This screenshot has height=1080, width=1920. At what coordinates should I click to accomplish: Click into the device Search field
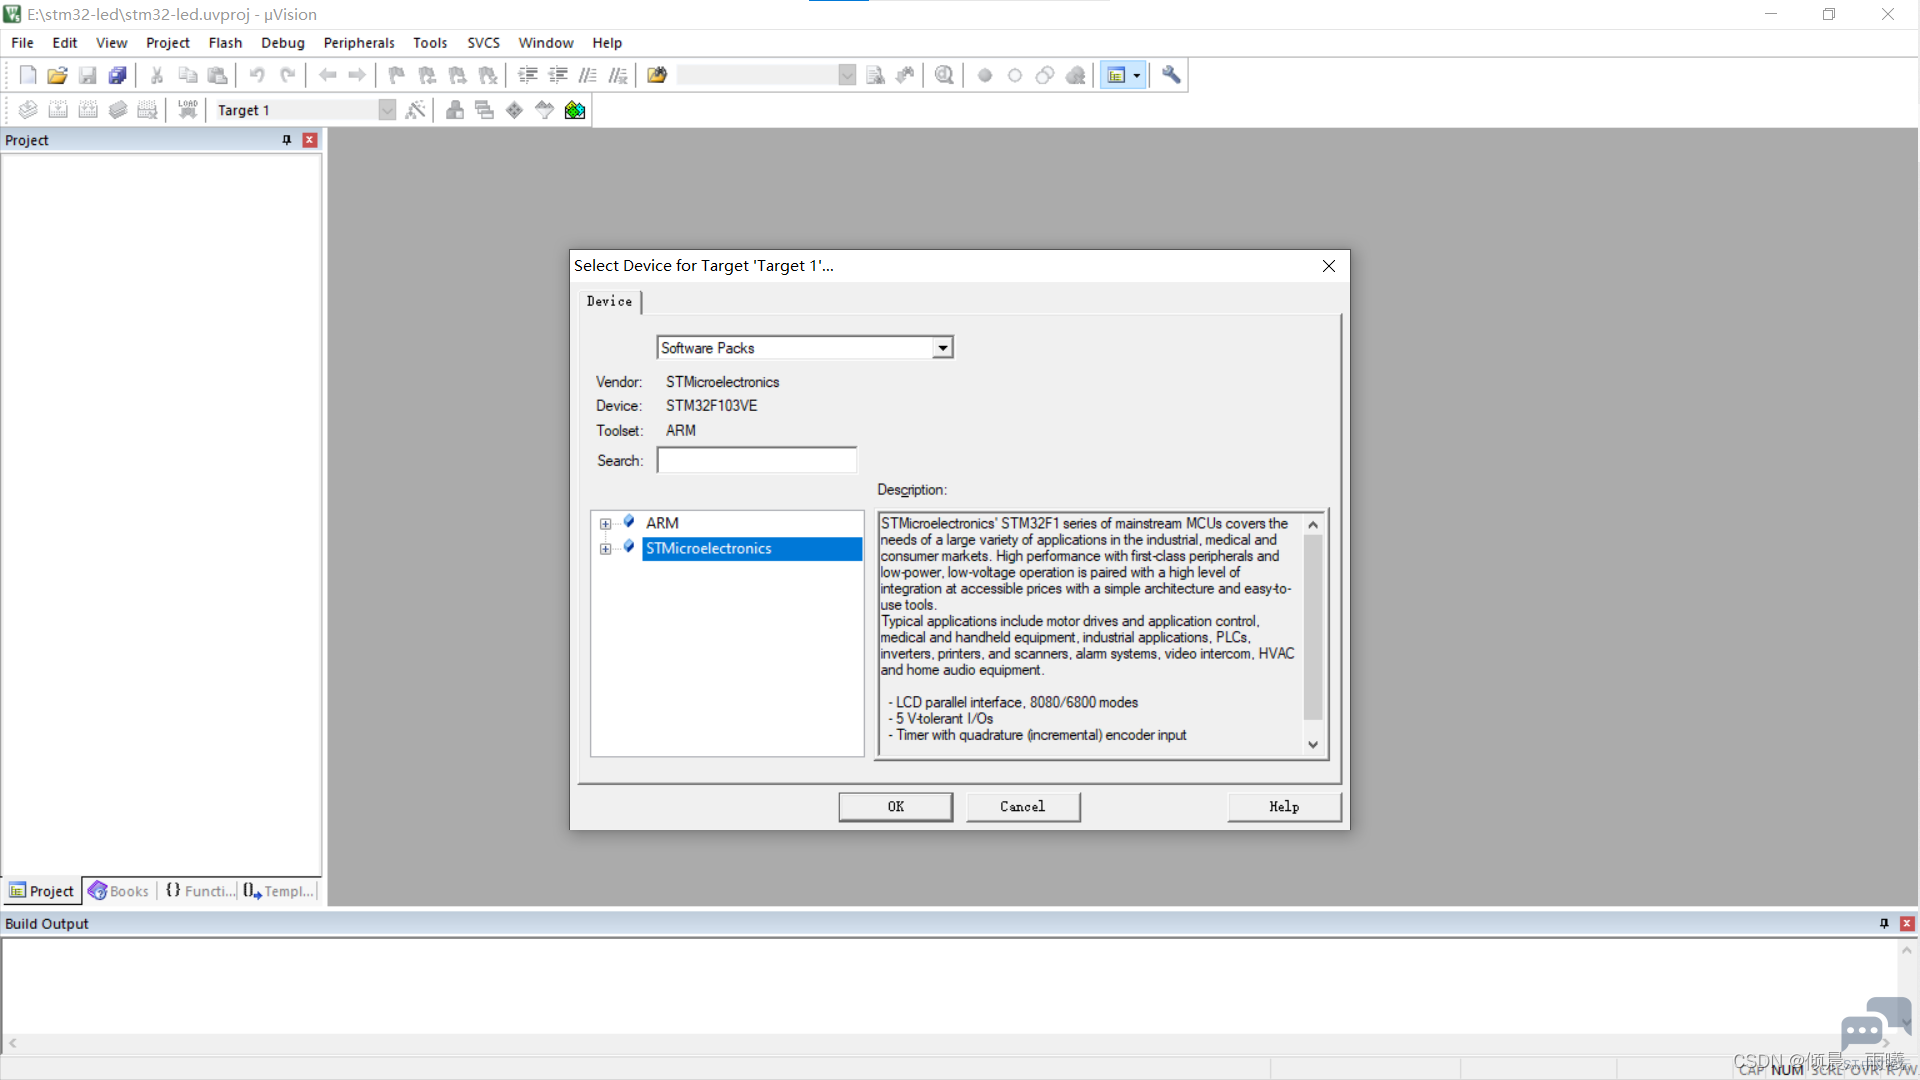tap(756, 460)
